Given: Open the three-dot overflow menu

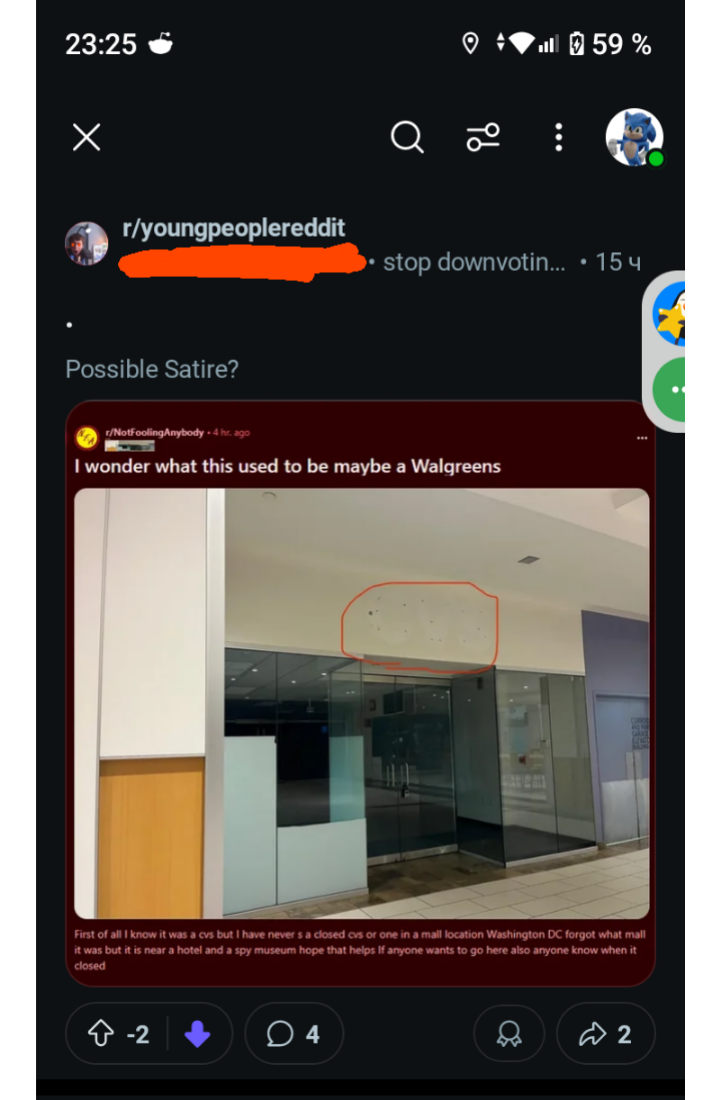Looking at the screenshot, I should pyautogui.click(x=559, y=138).
